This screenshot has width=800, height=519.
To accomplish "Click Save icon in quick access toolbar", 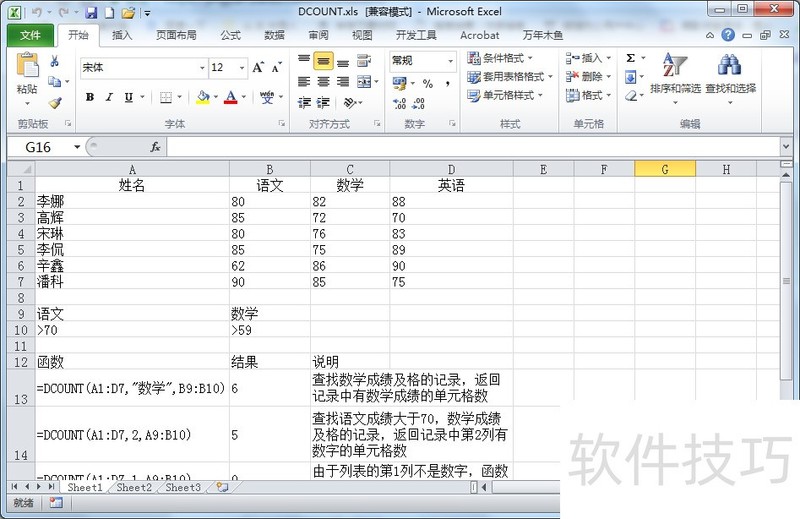I will point(91,12).
